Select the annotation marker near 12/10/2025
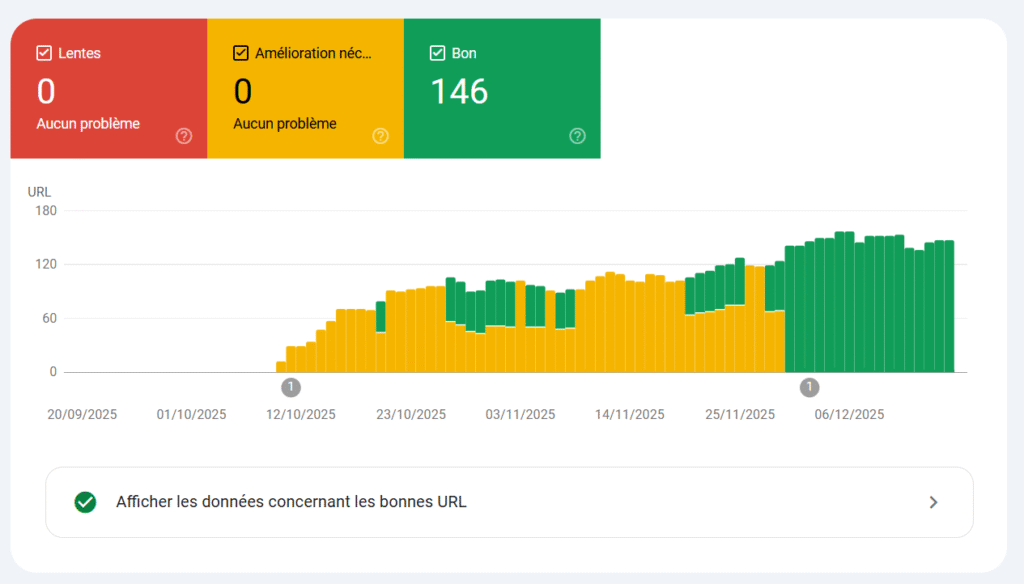Image resolution: width=1024 pixels, height=584 pixels. (289, 387)
